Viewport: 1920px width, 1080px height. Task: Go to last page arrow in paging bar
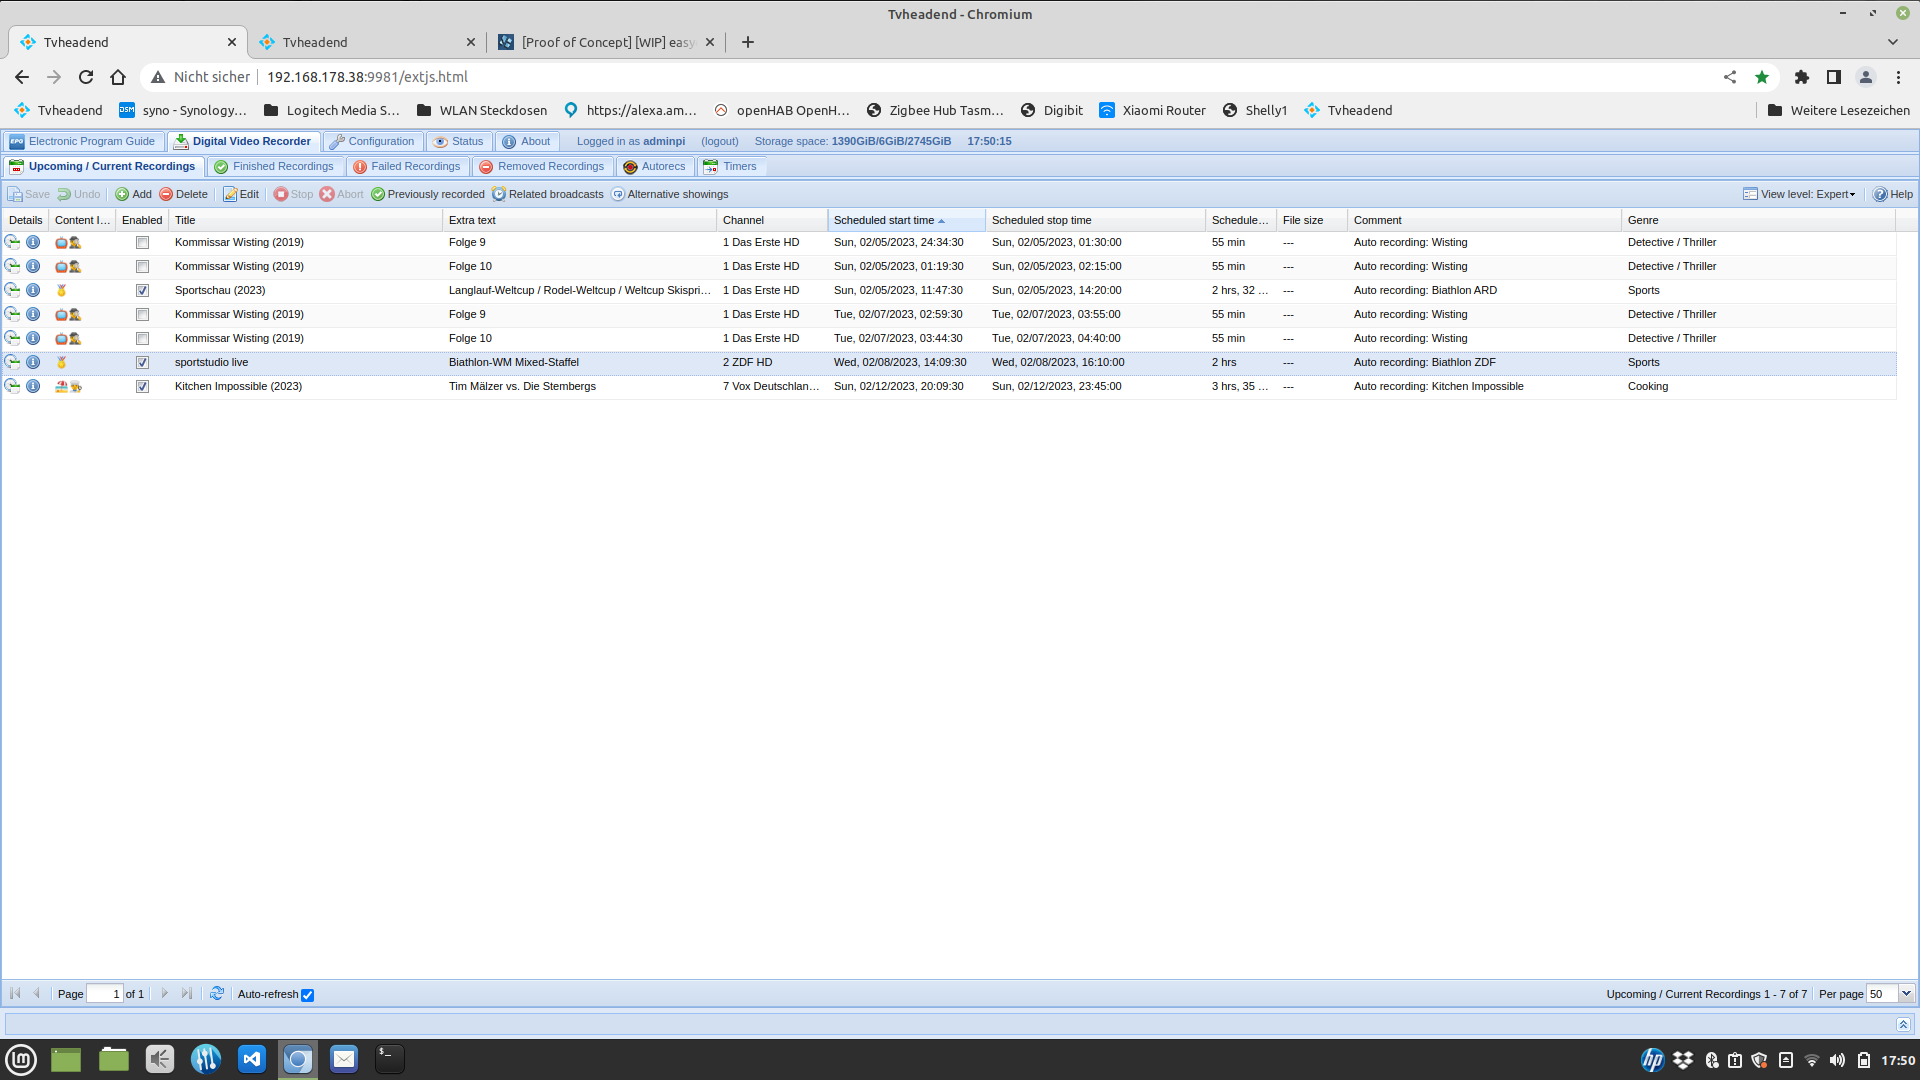[x=187, y=993]
